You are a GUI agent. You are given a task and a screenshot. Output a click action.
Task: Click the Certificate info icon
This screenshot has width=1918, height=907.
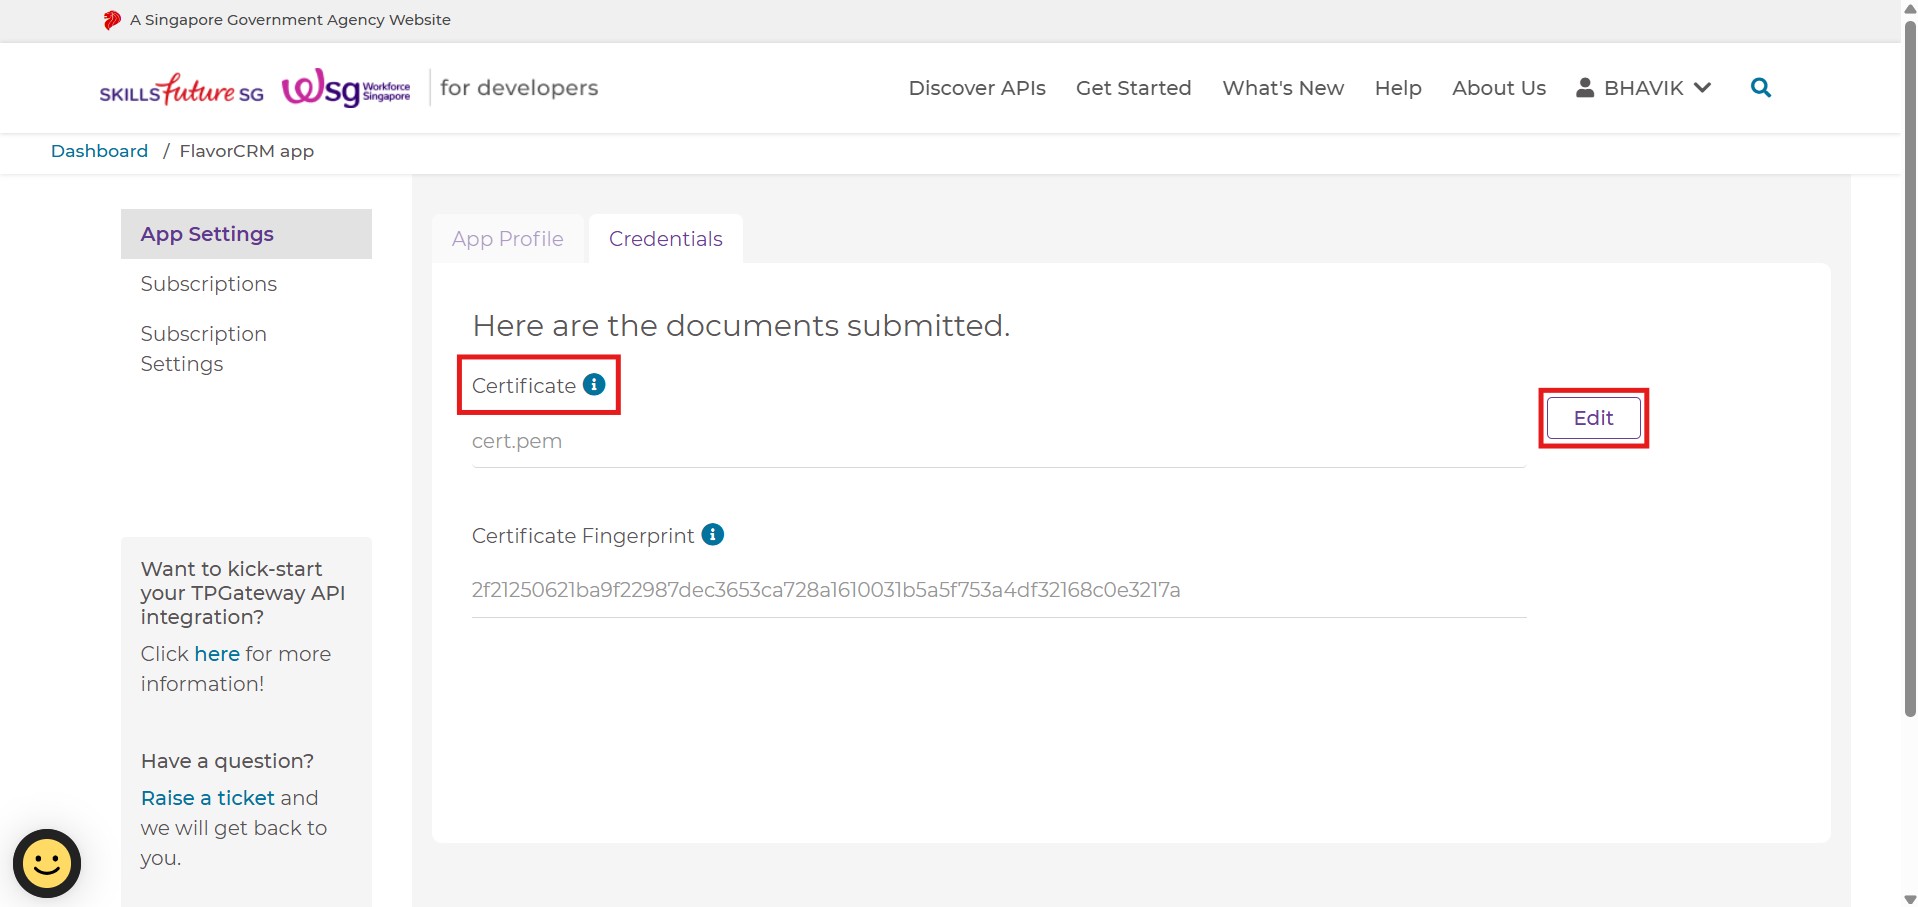click(594, 385)
